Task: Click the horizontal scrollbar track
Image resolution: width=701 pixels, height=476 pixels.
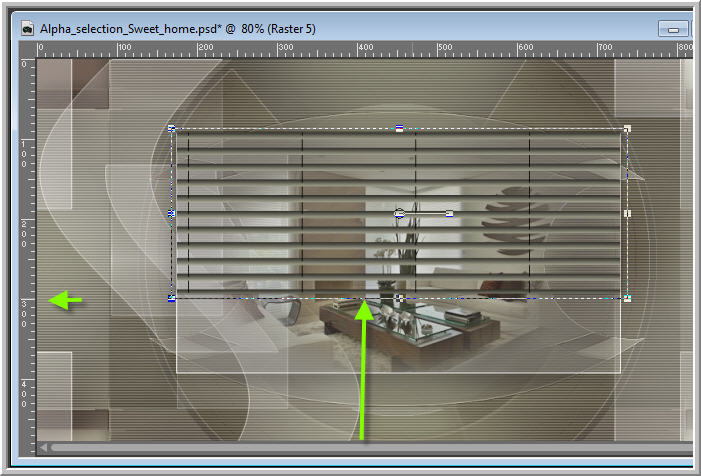Action: tap(371, 447)
